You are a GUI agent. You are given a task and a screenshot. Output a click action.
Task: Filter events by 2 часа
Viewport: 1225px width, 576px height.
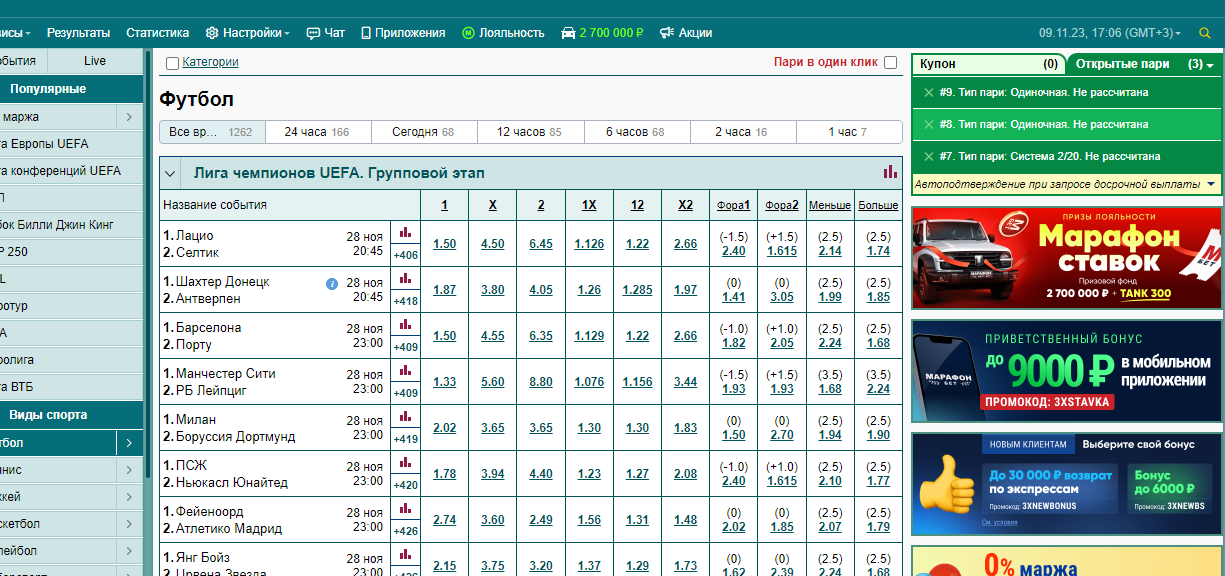741,132
